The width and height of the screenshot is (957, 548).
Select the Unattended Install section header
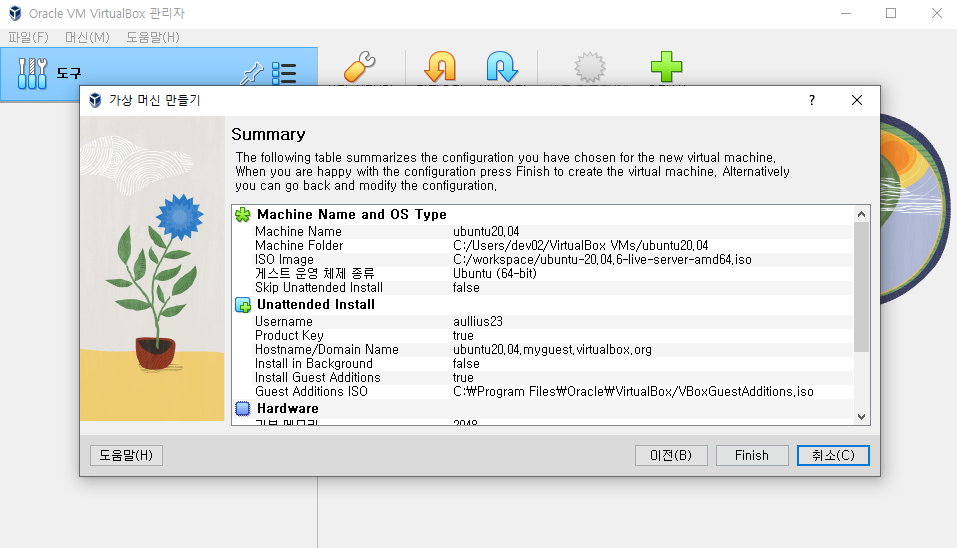click(316, 305)
